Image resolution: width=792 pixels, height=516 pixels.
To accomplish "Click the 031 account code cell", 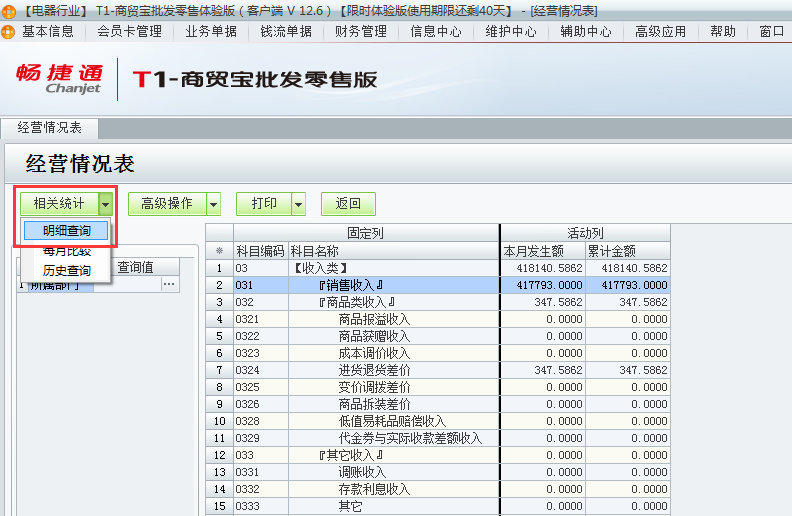I will click(261, 285).
